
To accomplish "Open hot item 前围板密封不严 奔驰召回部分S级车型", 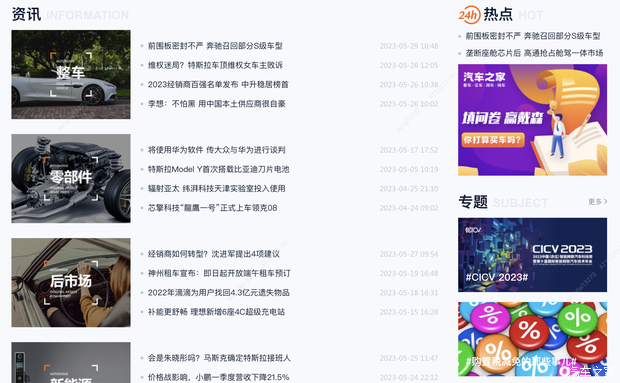I will [x=533, y=36].
